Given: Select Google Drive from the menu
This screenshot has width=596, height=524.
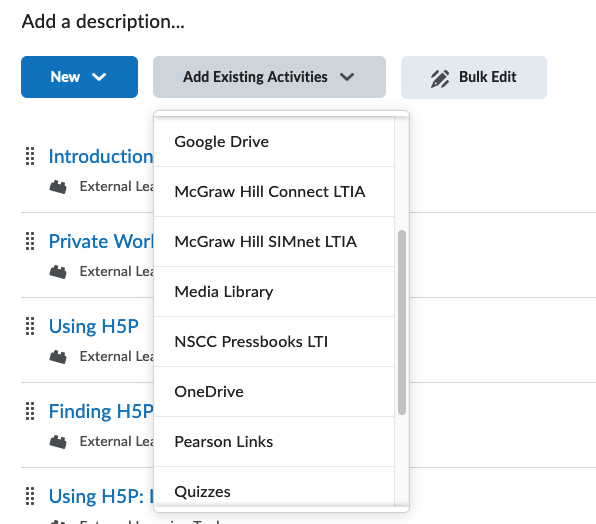Looking at the screenshot, I should tap(274, 142).
